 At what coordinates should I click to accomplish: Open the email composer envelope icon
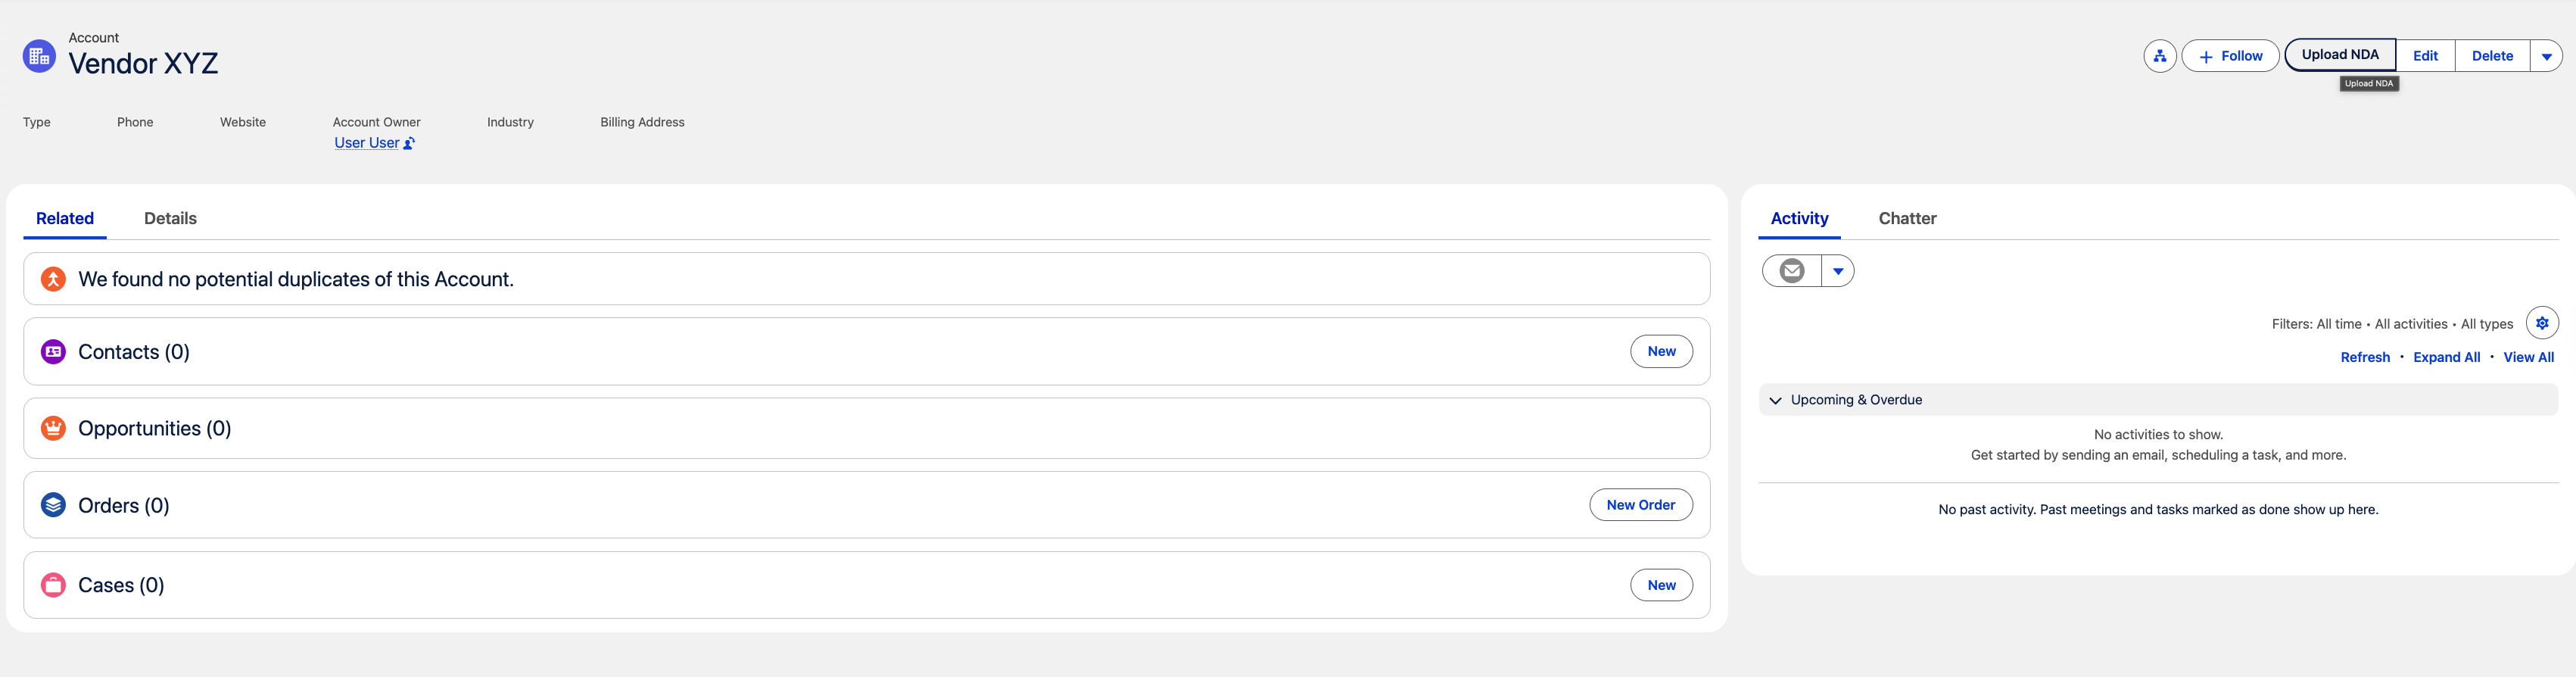coord(1792,270)
